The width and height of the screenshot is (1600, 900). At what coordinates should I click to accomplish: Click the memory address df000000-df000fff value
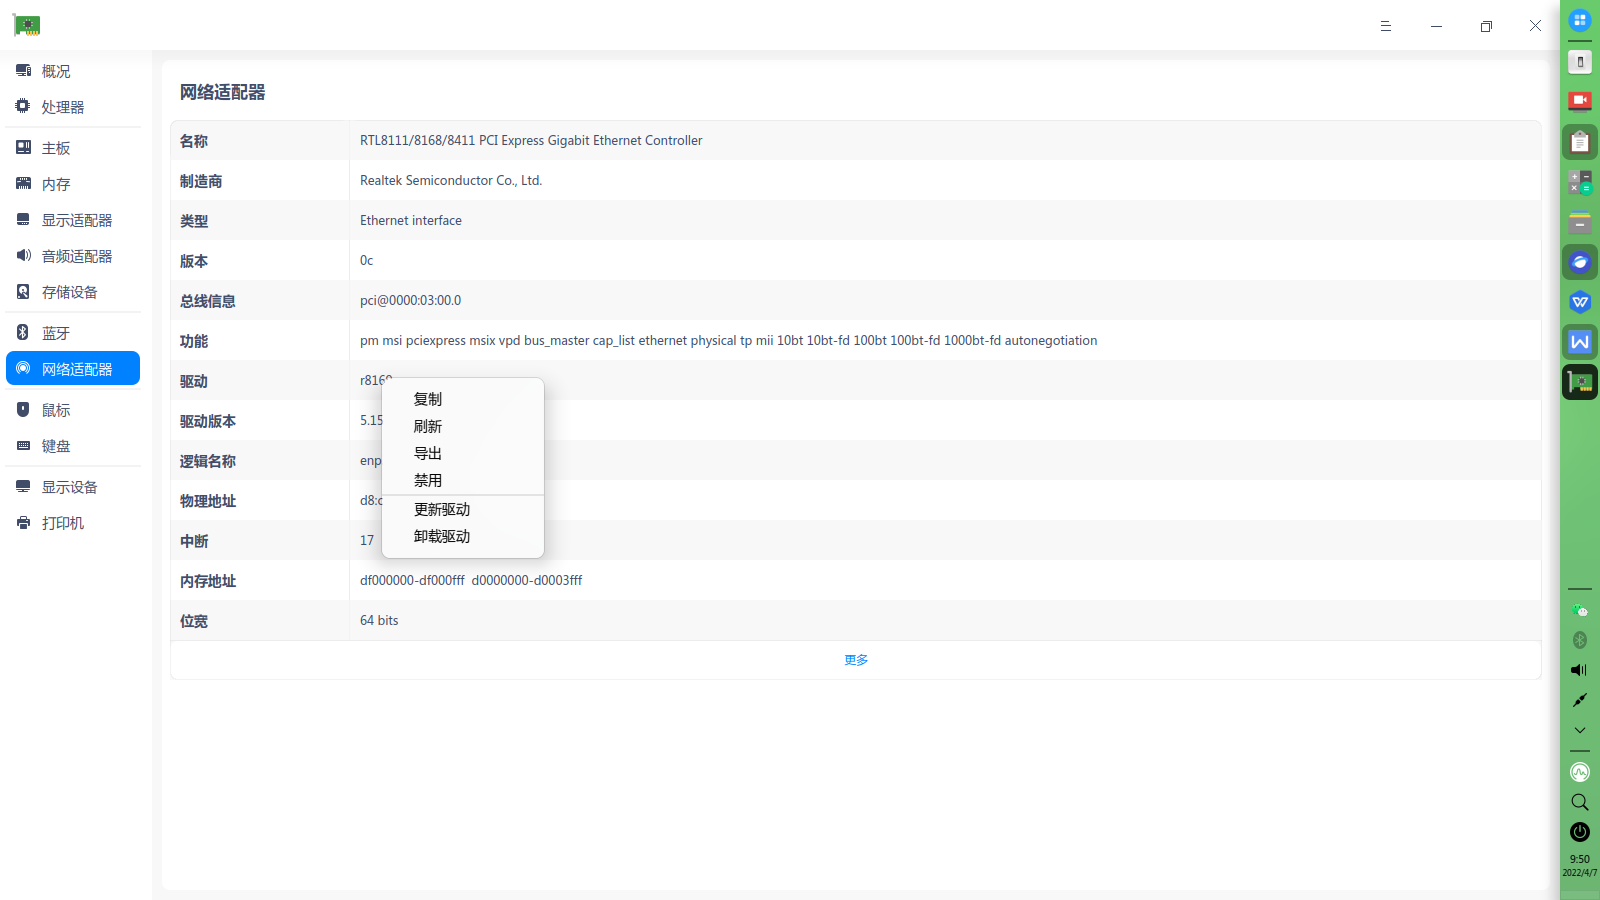(471, 580)
